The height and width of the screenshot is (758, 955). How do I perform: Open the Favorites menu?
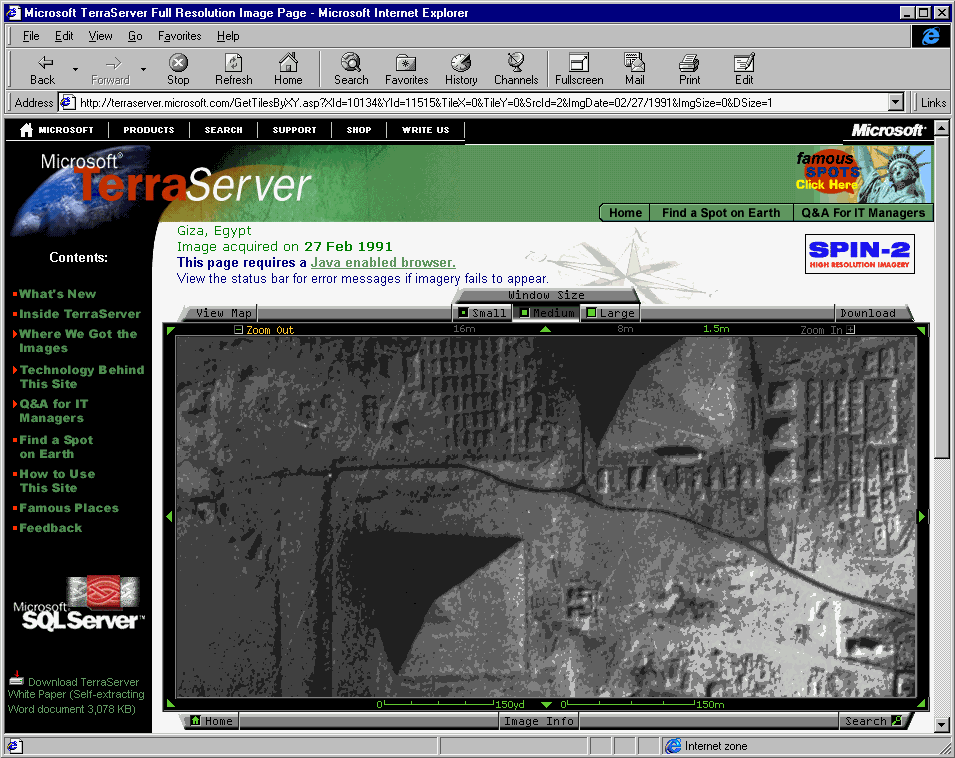pos(179,36)
